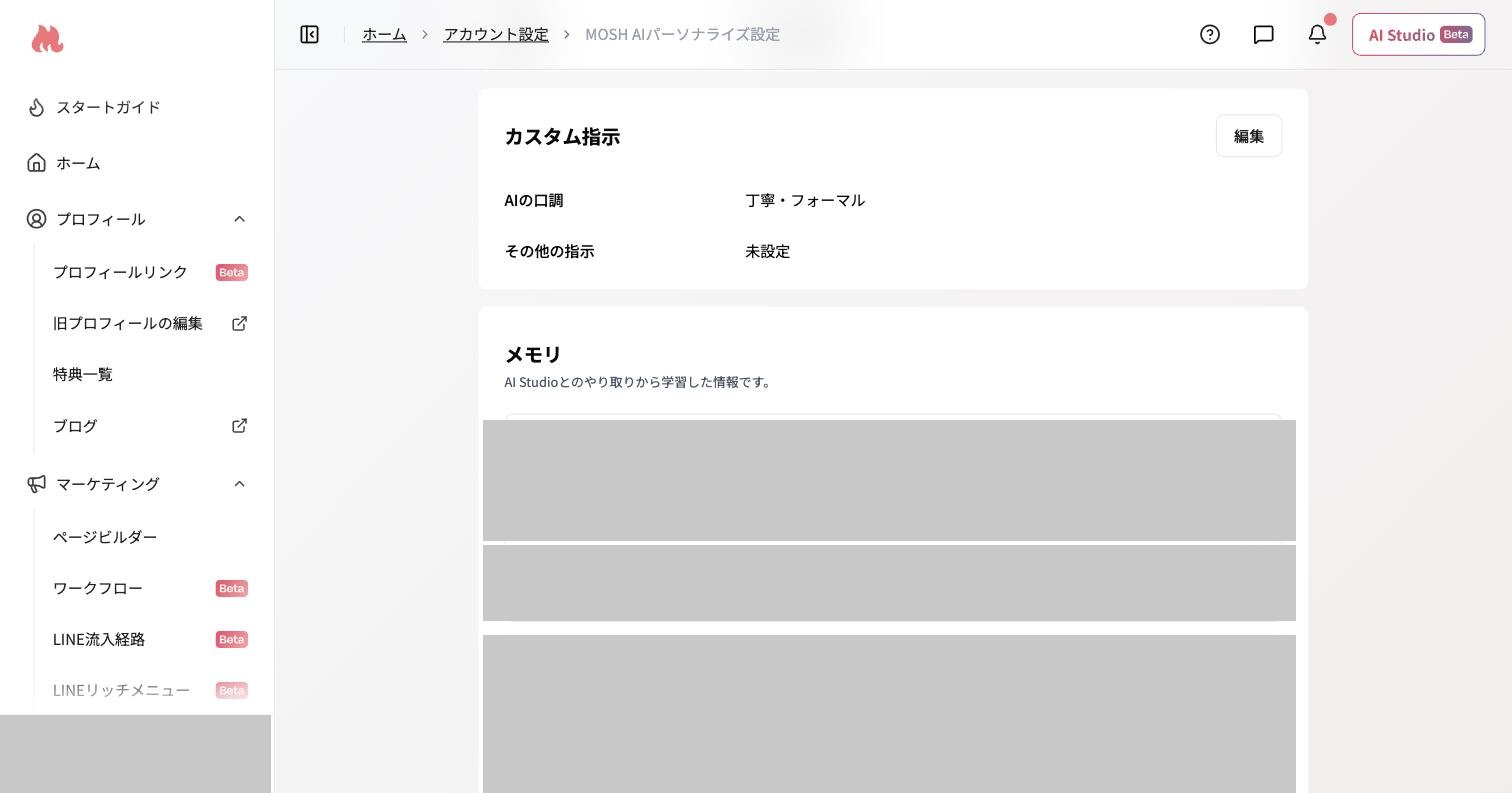Click the flame icon beside スタートガイド

click(x=37, y=107)
